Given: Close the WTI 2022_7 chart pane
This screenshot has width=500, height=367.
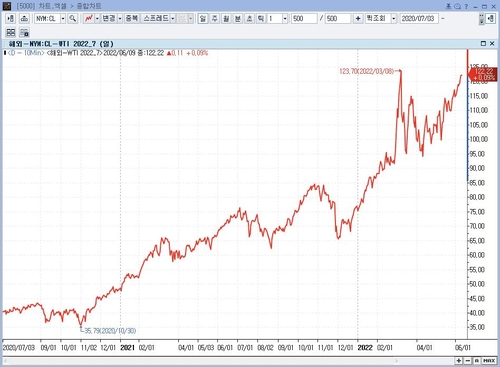Looking at the screenshot, I should [x=492, y=43].
